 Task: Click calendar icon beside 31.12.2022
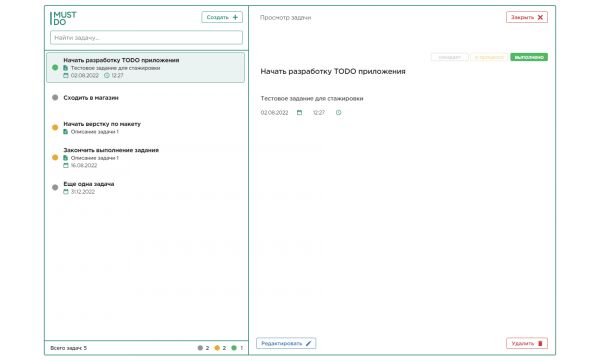pos(65,191)
